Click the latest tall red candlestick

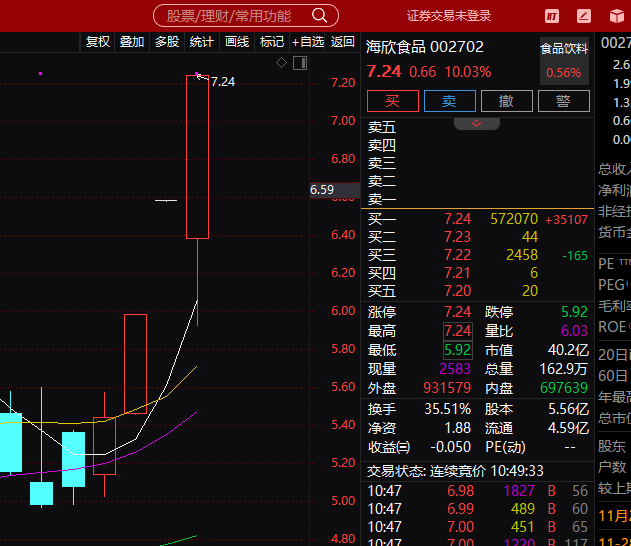pos(198,157)
